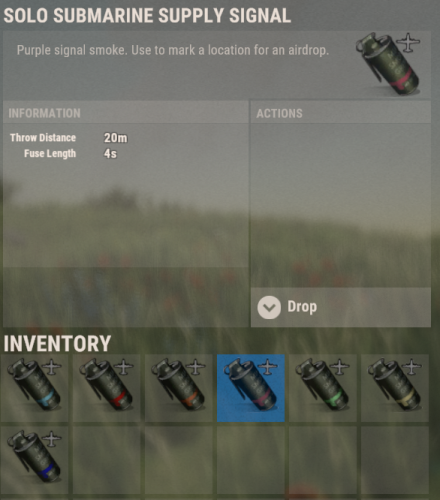Select the yellow-banded supply signal grenade
Screen dimensions: 440x500
pyautogui.click(x=395, y=388)
